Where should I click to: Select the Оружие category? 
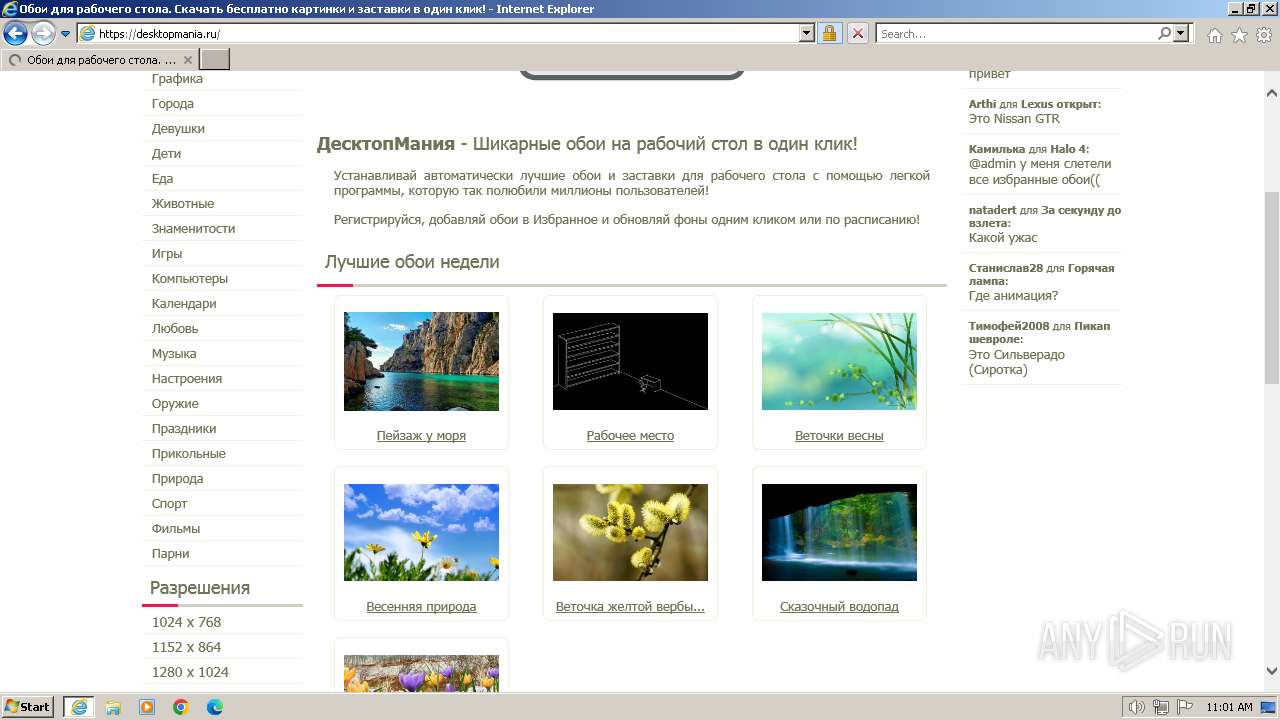point(175,404)
